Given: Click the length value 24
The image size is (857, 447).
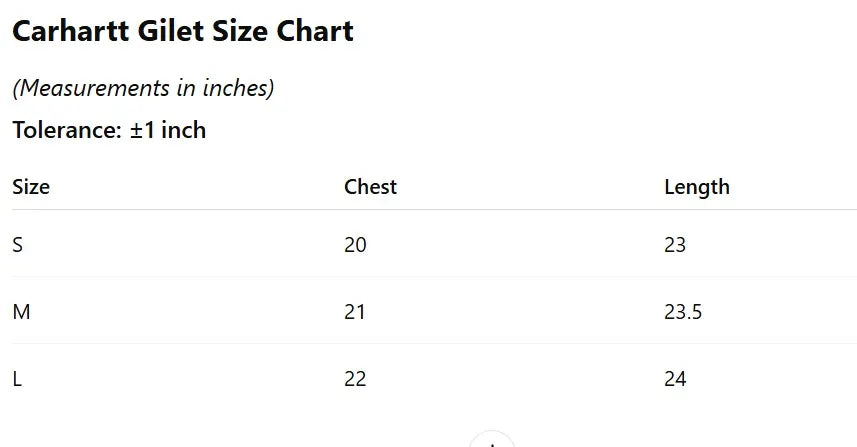Looking at the screenshot, I should 675,379.
